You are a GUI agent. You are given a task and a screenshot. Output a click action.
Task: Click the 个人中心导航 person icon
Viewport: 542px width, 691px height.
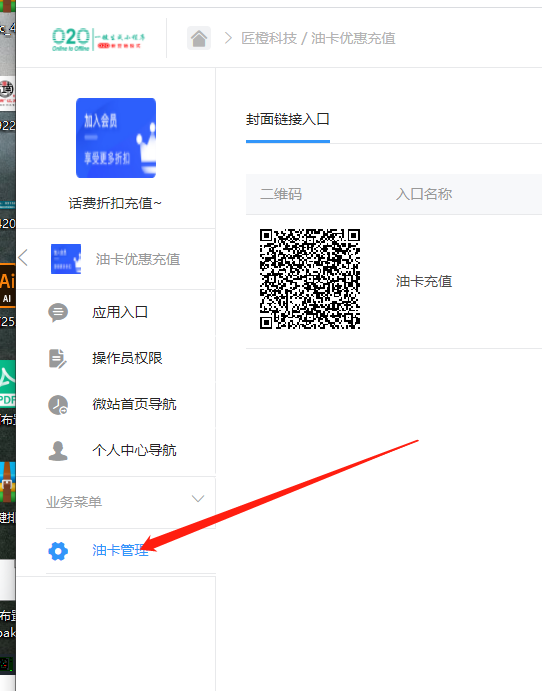(58, 451)
